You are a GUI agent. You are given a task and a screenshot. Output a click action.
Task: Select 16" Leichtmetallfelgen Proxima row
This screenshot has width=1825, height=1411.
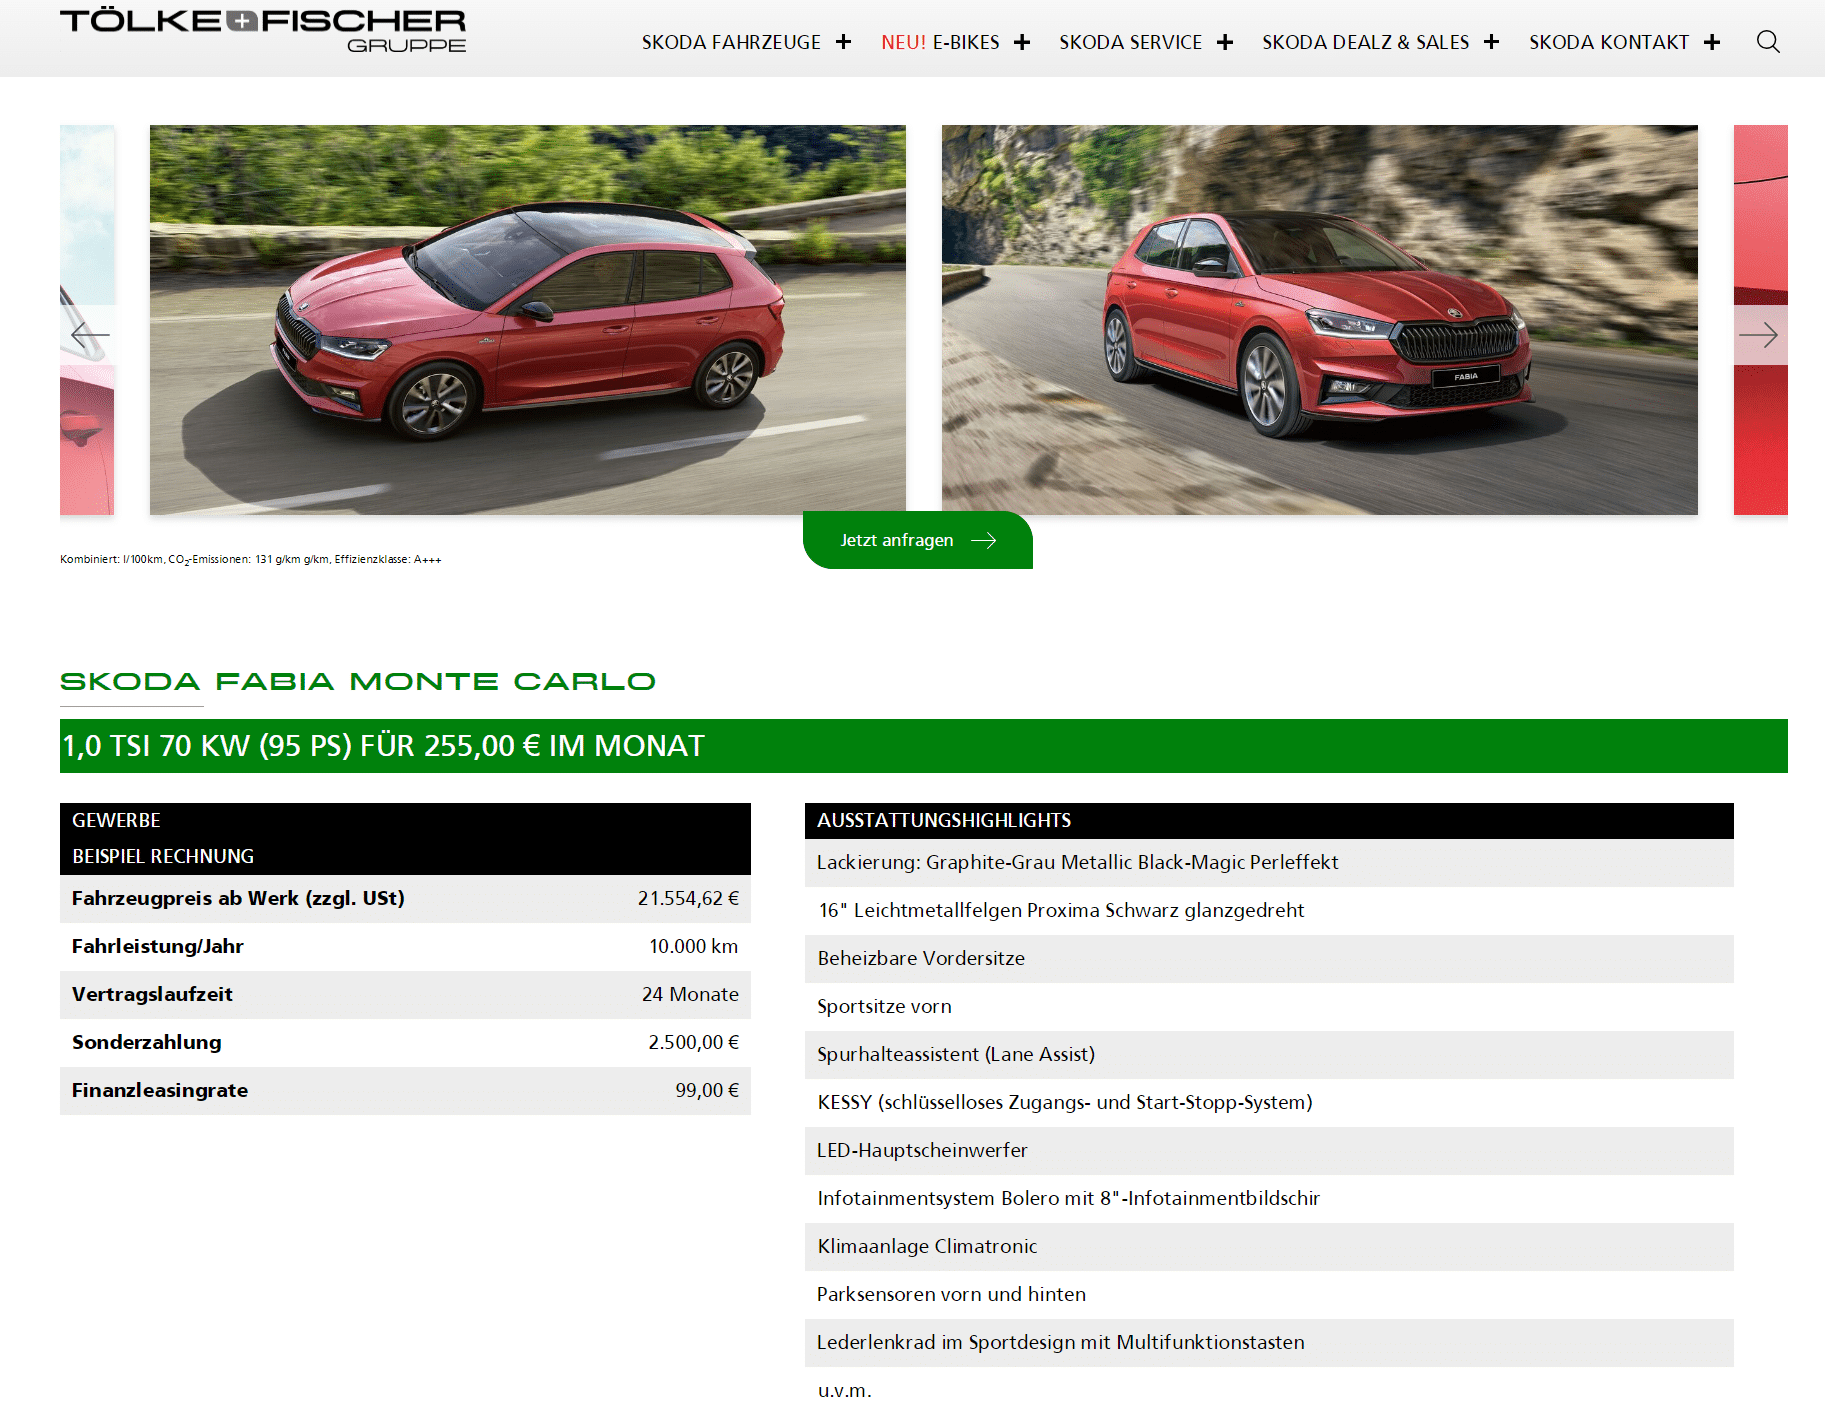(x=1269, y=910)
